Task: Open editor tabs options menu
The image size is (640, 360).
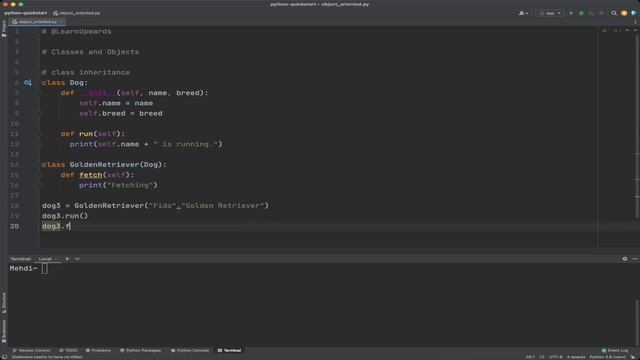Action: tap(635, 22)
